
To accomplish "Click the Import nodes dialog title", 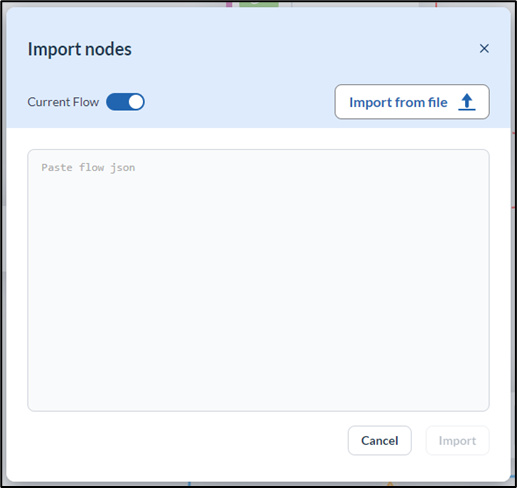I will pos(80,49).
